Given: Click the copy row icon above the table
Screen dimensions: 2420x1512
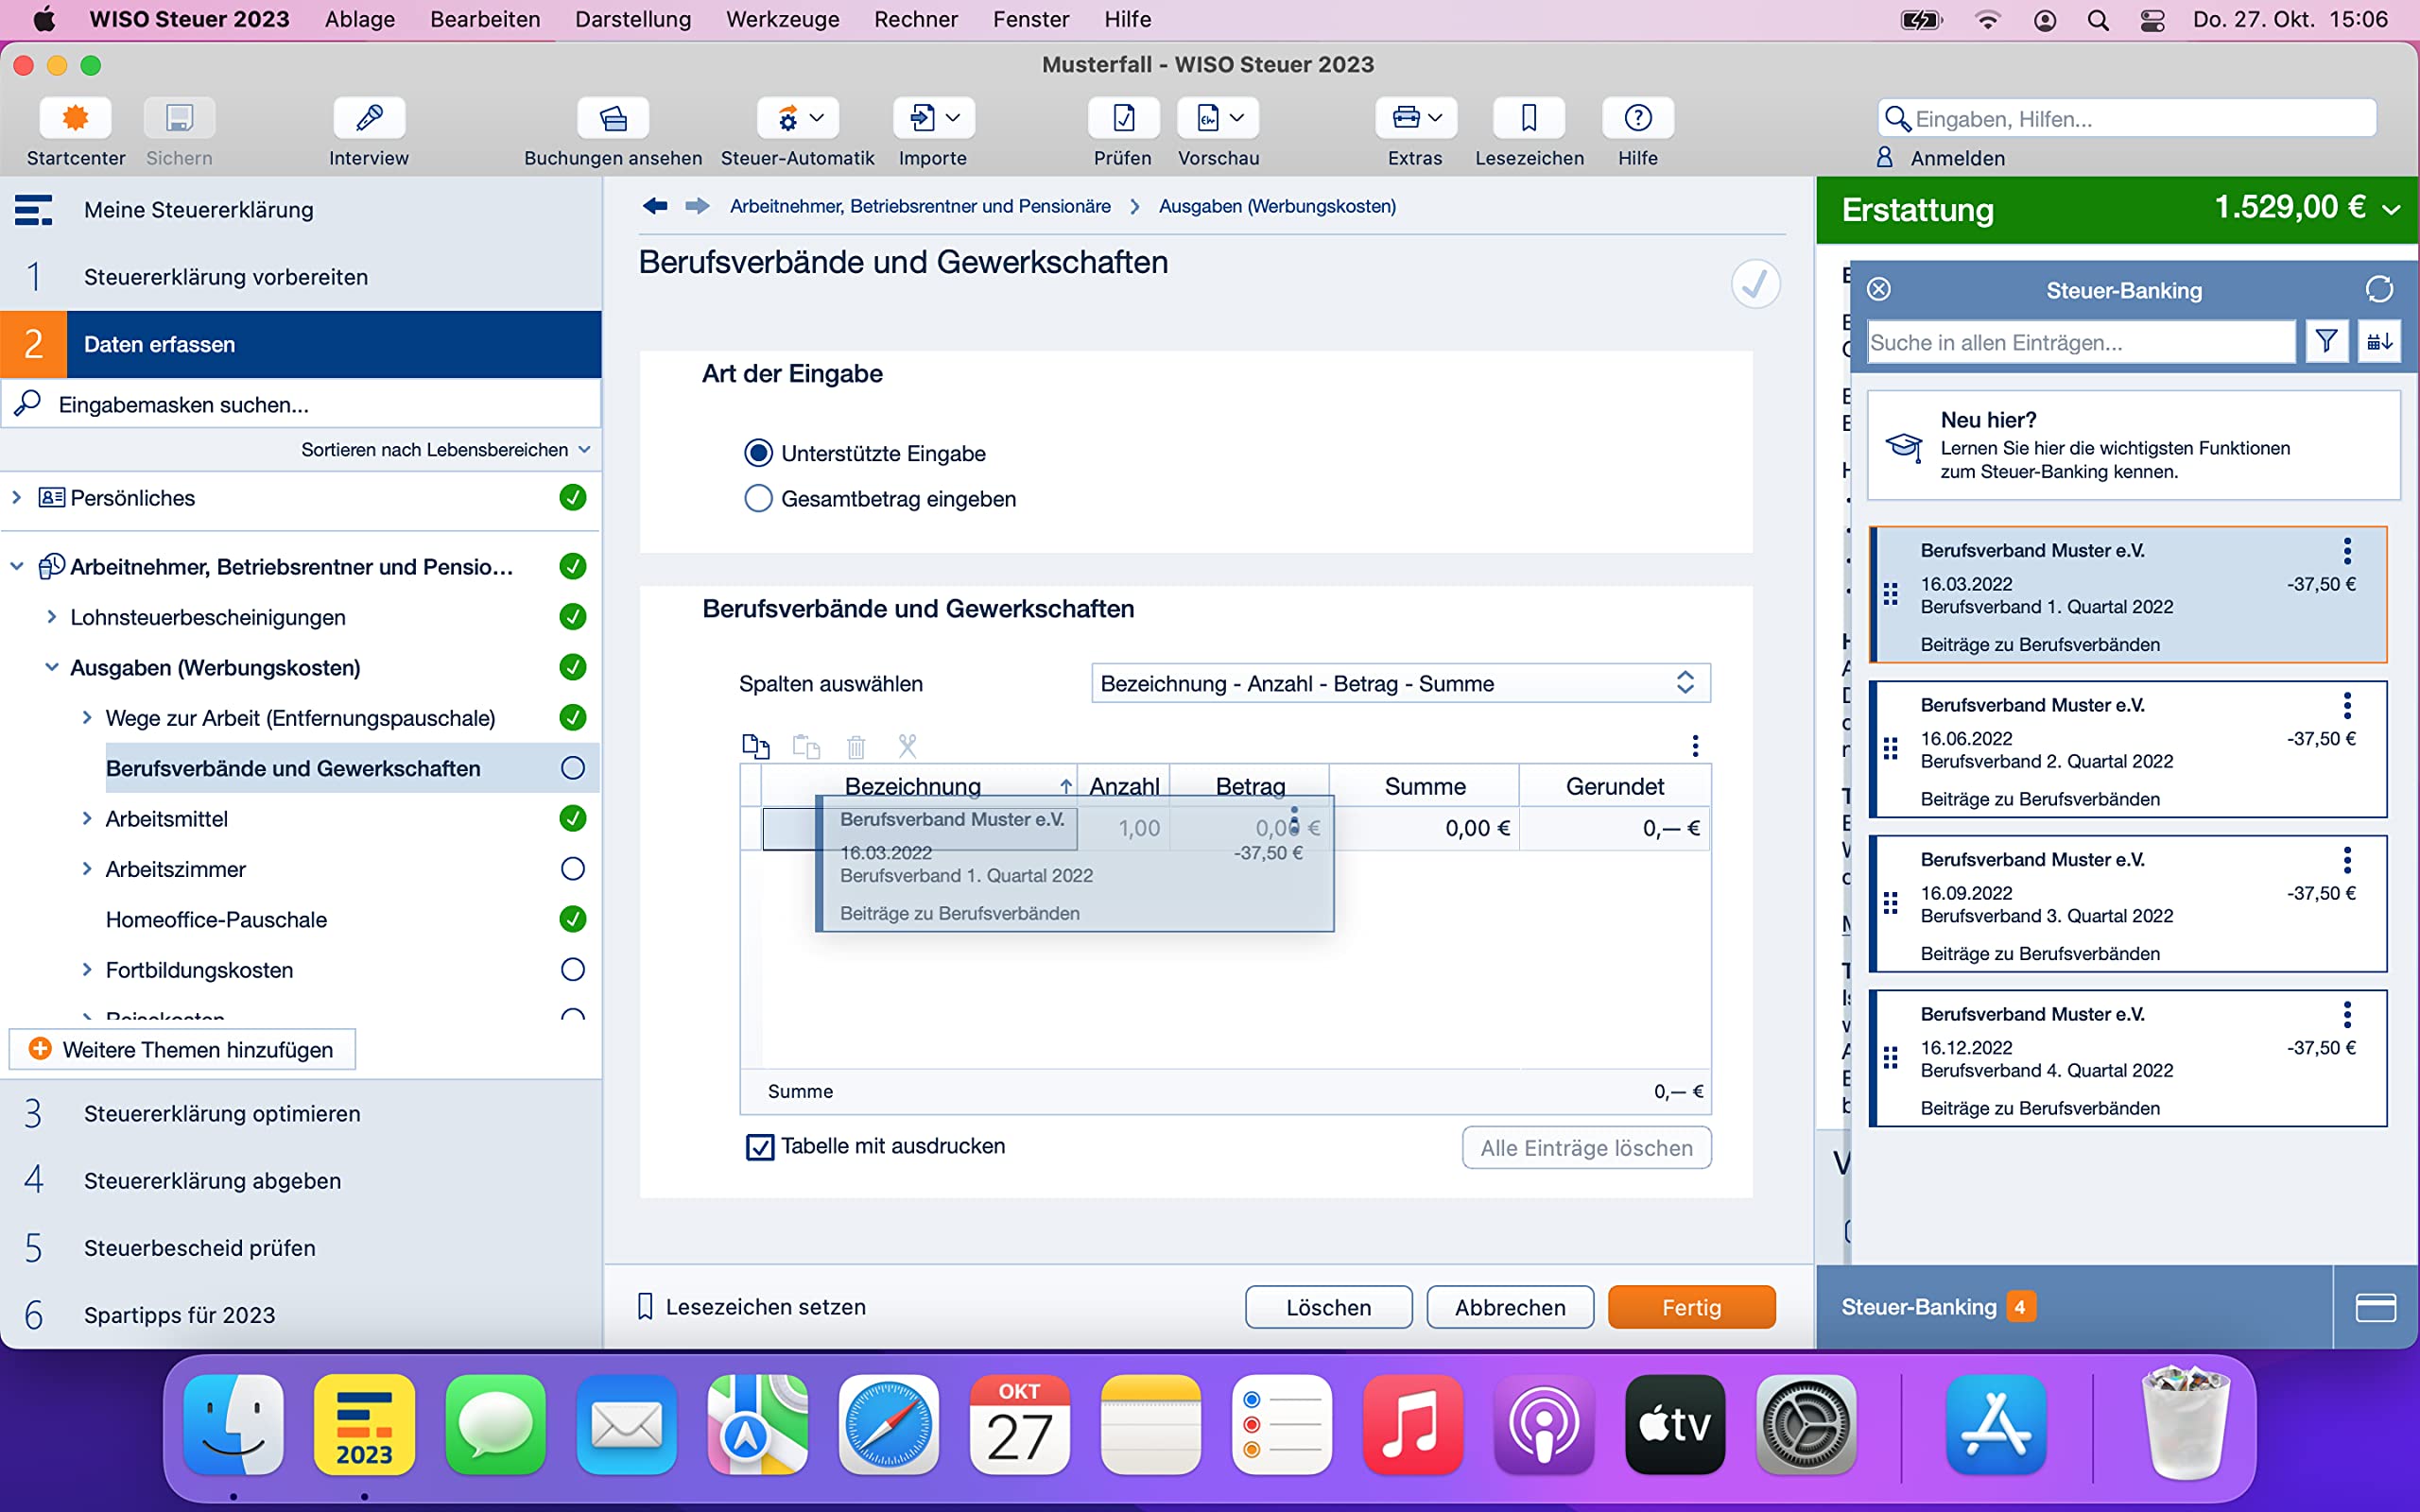Looking at the screenshot, I should pos(756,746).
